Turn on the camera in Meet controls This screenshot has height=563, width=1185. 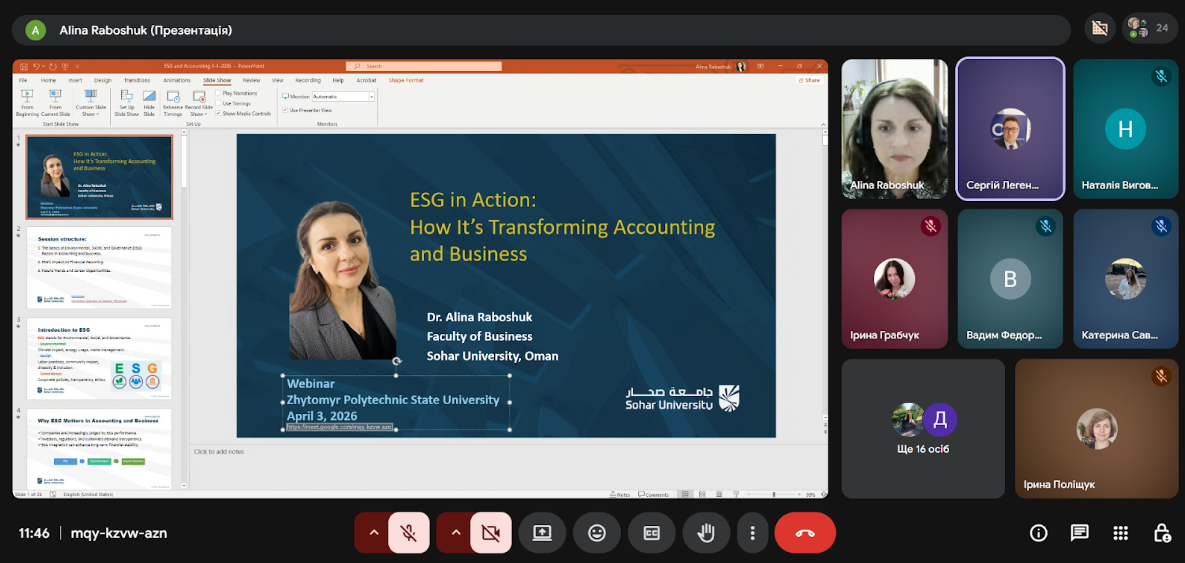tap(490, 533)
